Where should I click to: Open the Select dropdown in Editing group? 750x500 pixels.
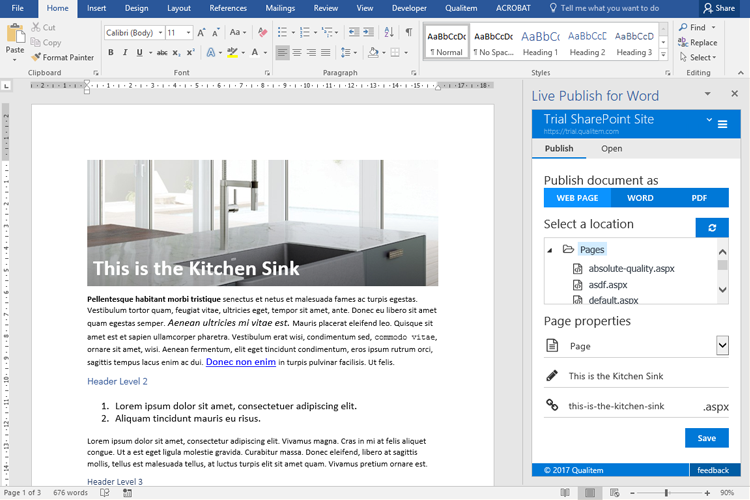pos(698,57)
